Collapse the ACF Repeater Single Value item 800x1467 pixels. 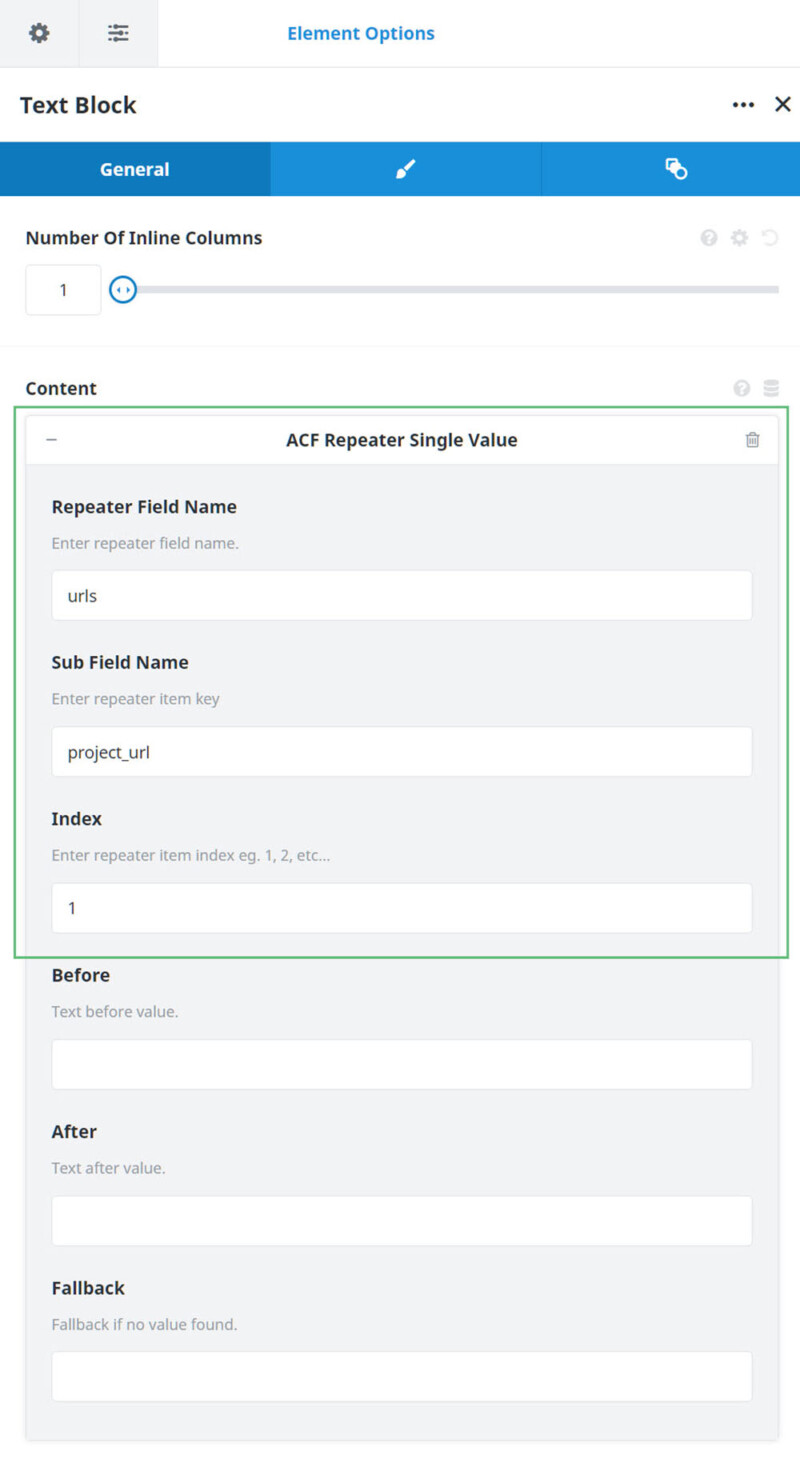coord(52,439)
